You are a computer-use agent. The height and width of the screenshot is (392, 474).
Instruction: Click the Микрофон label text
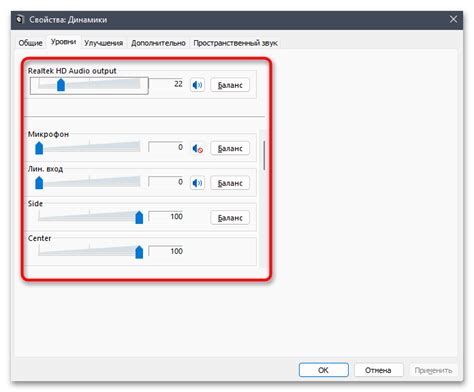point(48,134)
